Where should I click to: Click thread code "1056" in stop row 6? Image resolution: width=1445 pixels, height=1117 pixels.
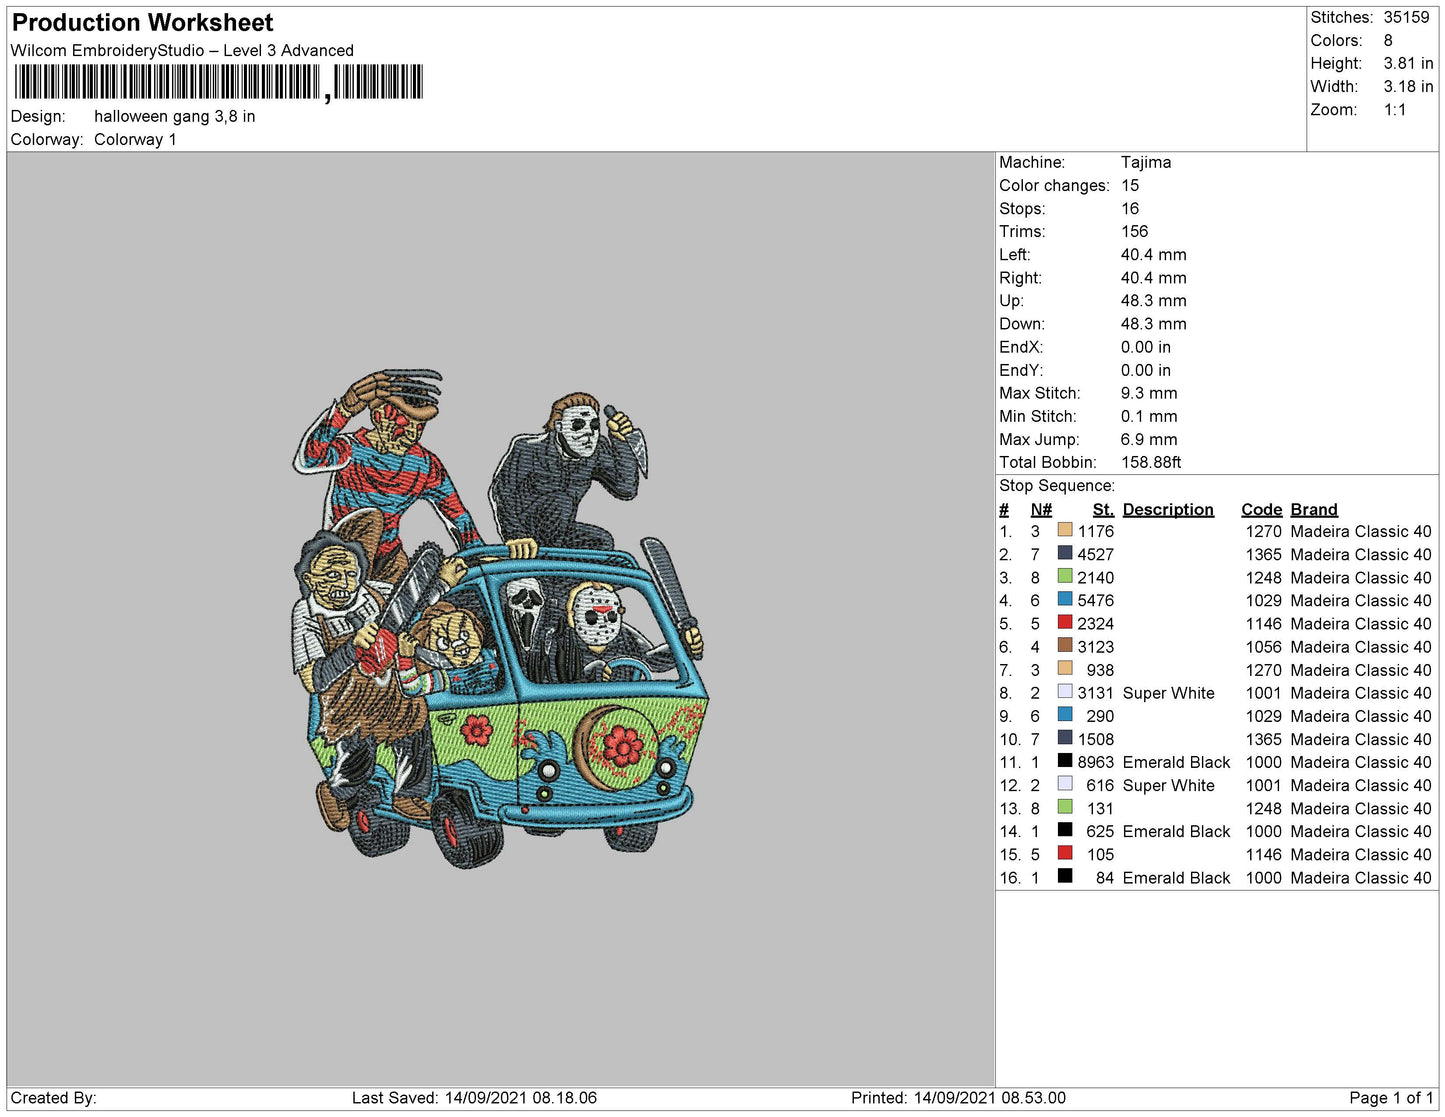(x=1263, y=647)
